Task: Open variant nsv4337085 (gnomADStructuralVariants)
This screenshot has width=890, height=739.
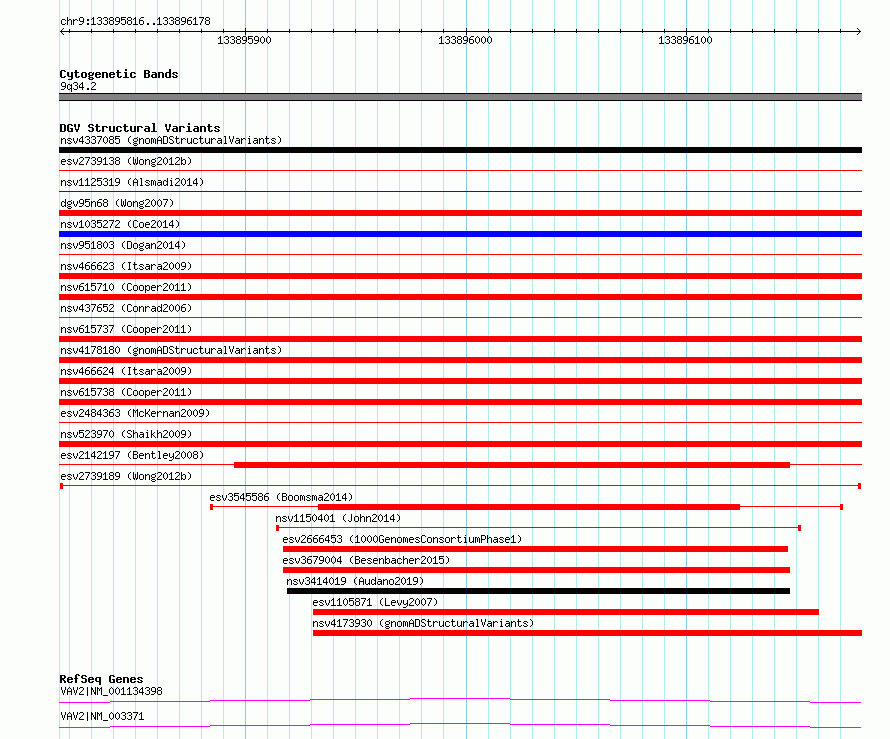Action: (171, 140)
